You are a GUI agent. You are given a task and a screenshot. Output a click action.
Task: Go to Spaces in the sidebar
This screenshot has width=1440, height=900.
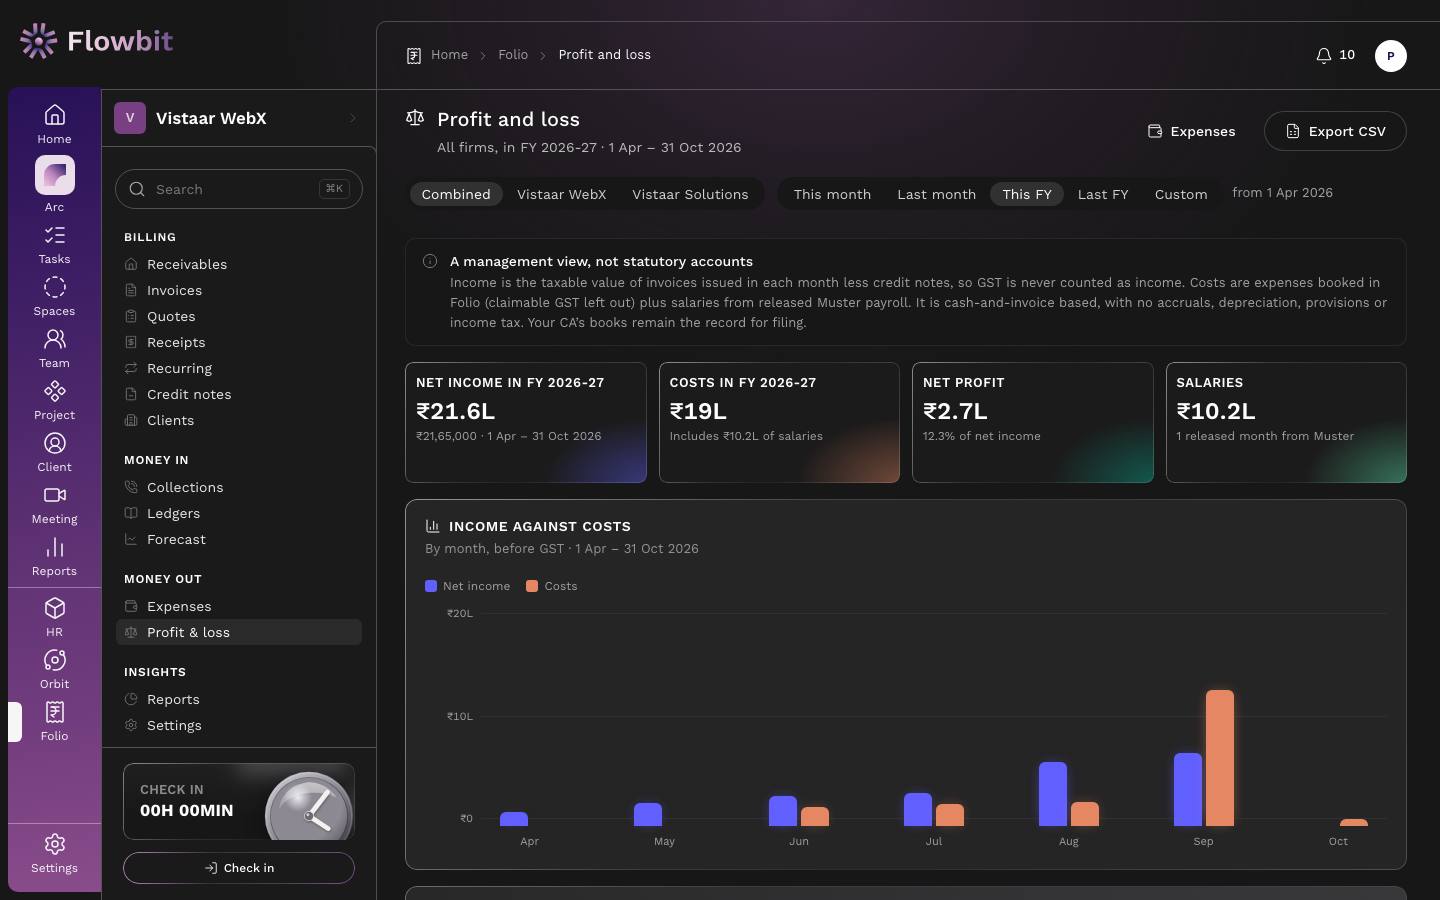click(x=54, y=296)
